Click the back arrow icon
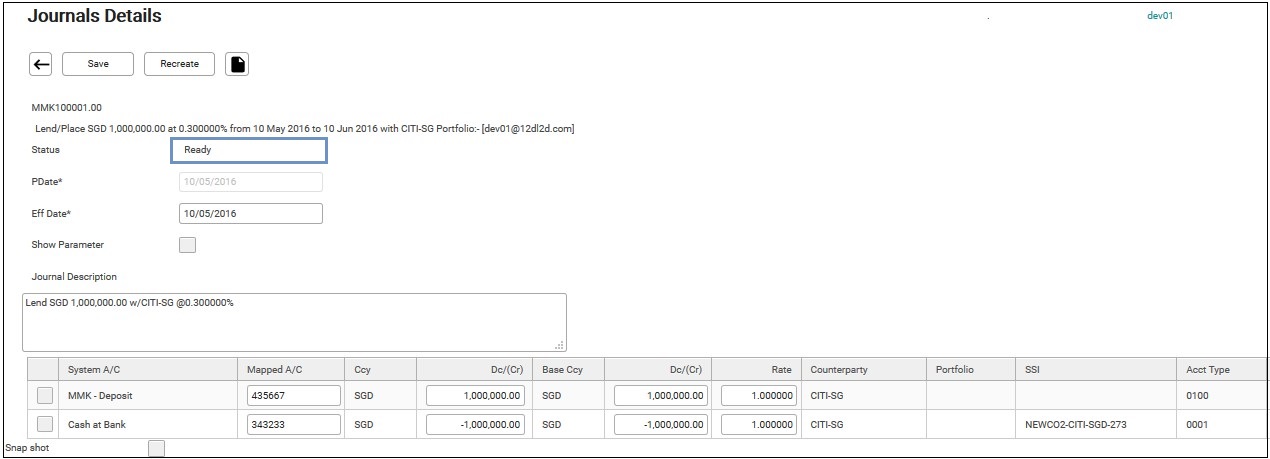The height and width of the screenshot is (459, 1270). pos(41,64)
